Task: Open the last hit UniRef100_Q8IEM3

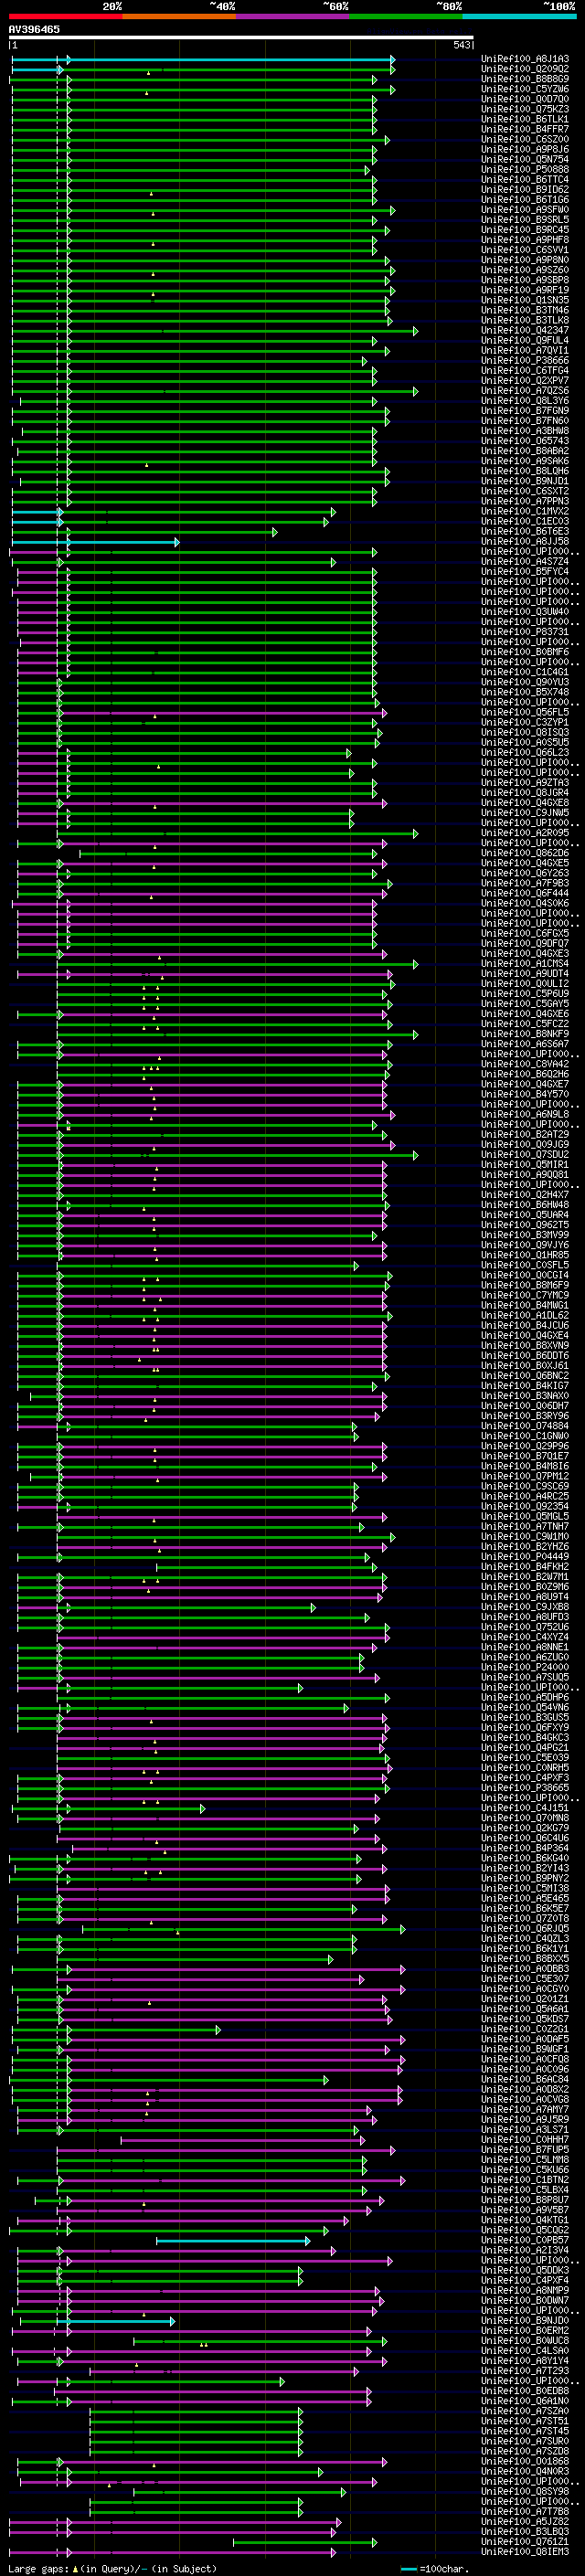Action: pos(525,2552)
